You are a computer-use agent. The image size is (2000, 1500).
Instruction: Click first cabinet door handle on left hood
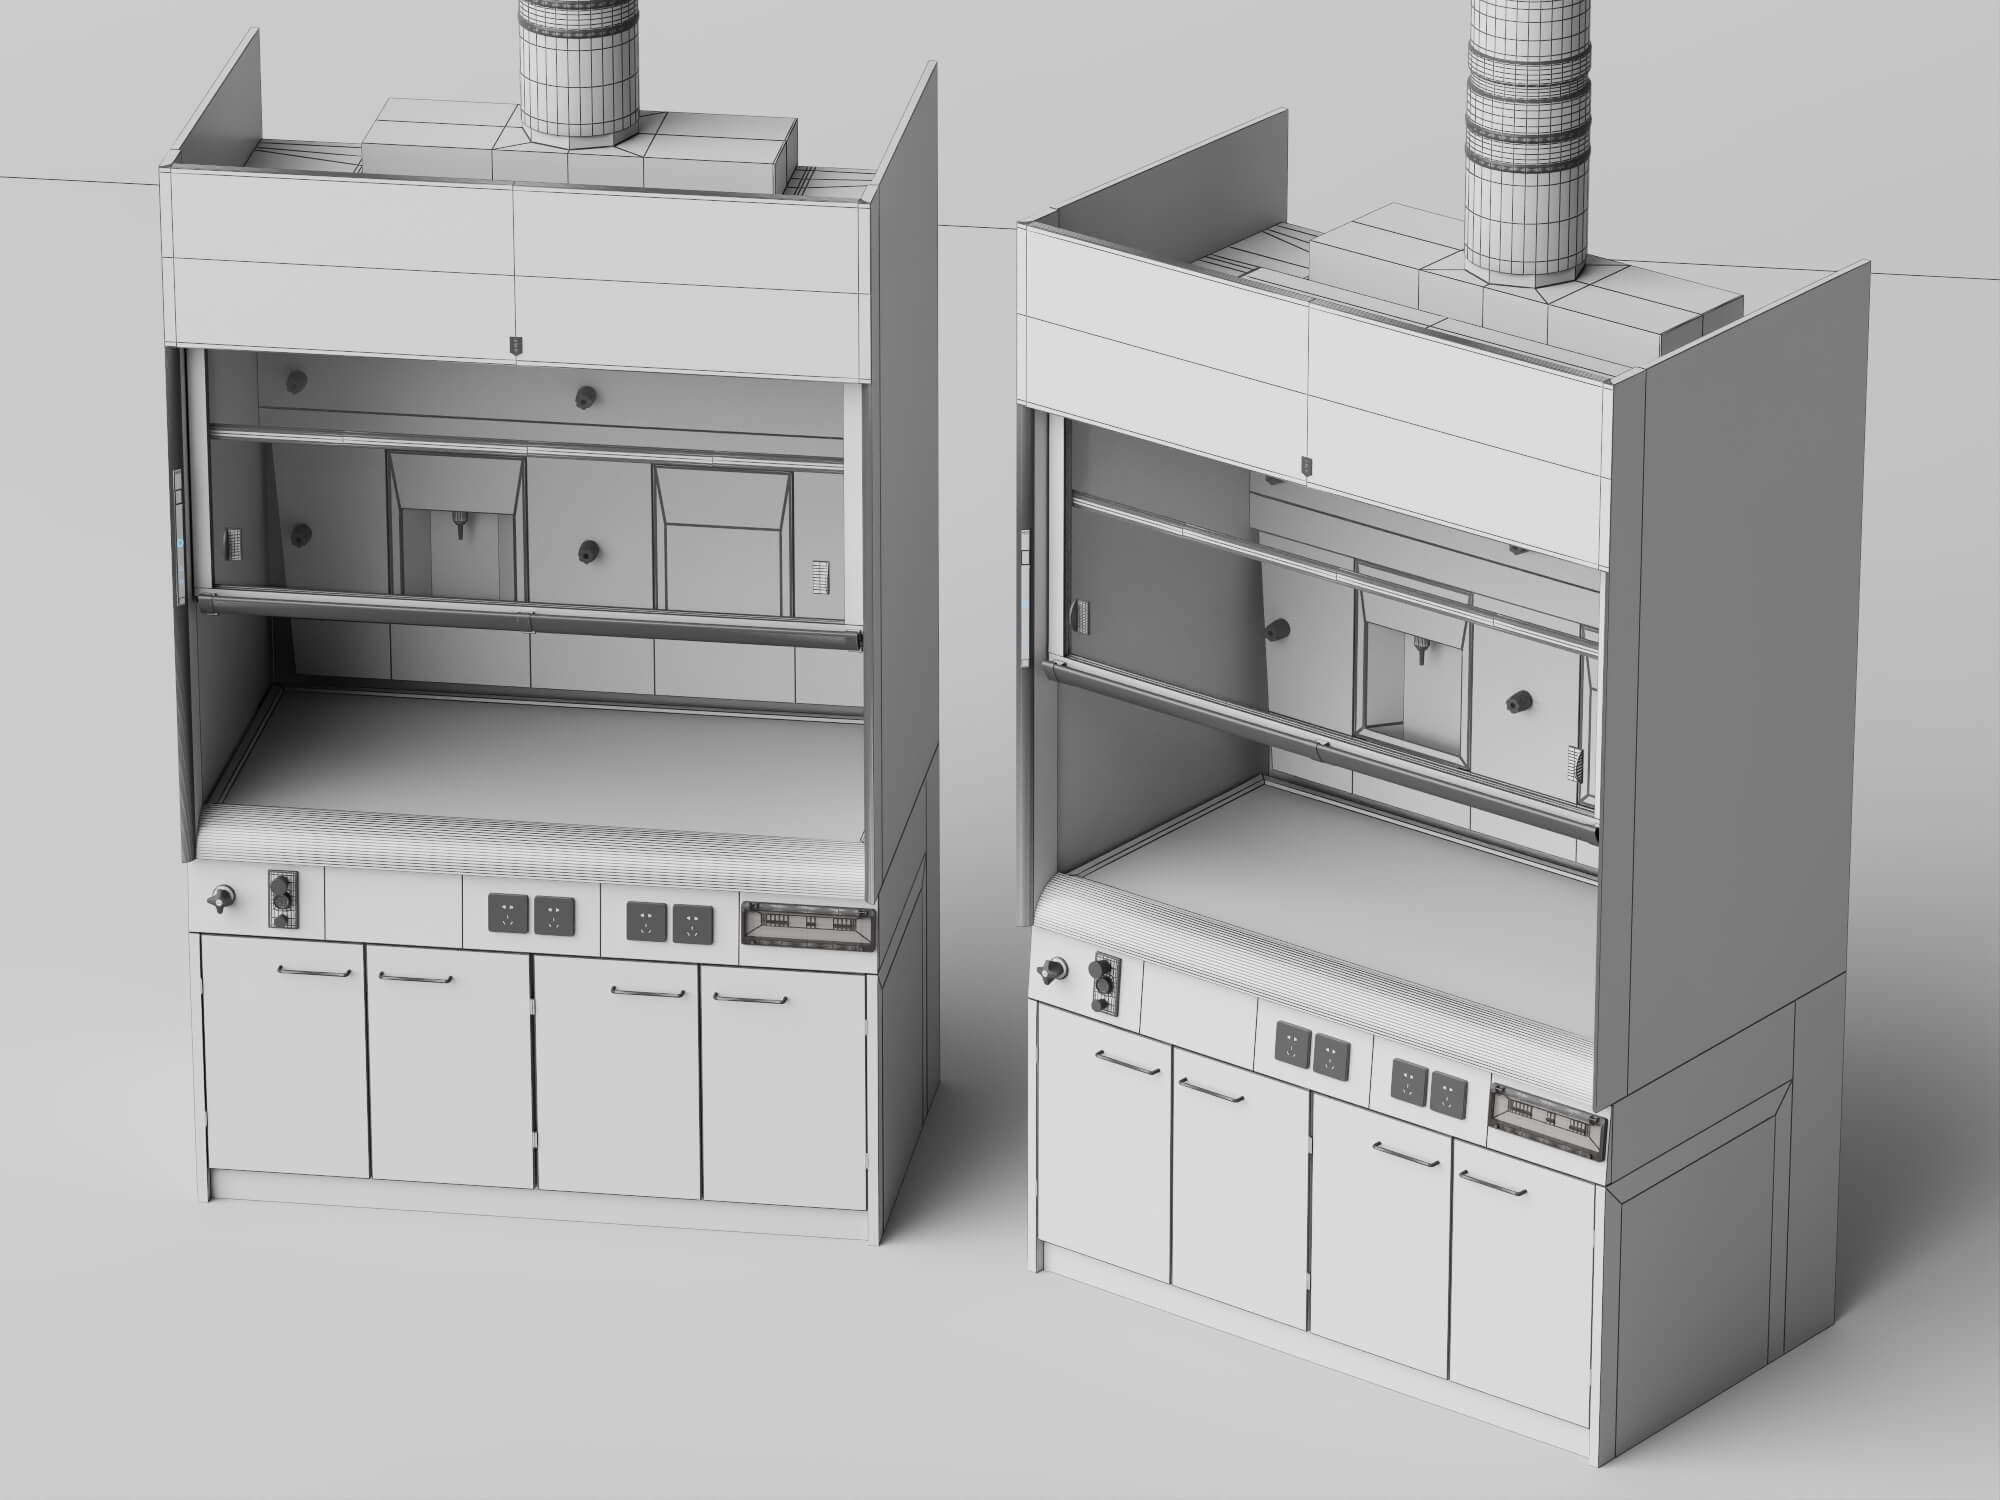click(314, 971)
